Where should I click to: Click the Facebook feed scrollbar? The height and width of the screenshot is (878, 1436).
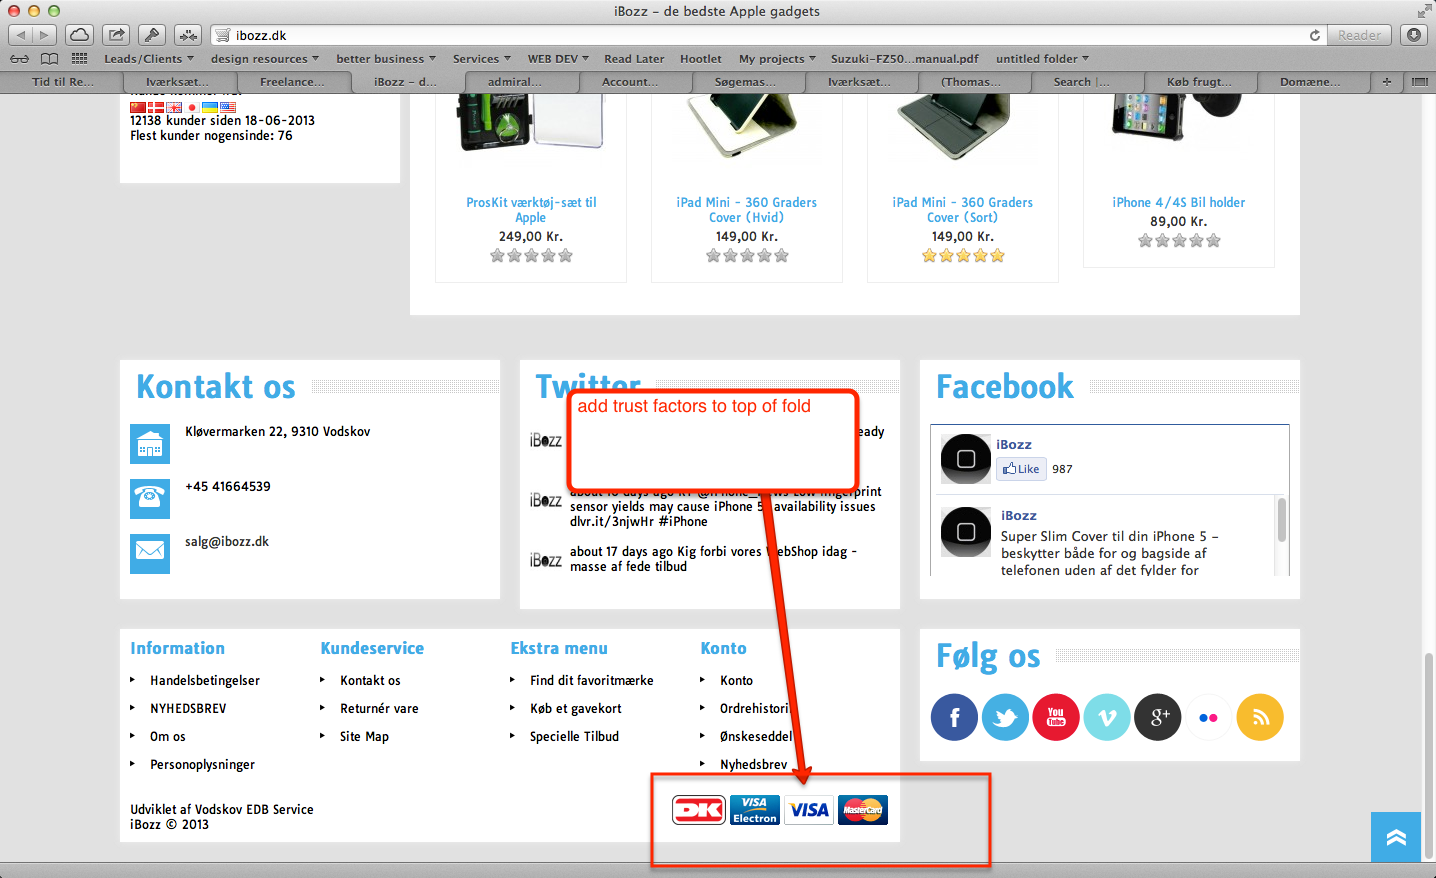pyautogui.click(x=1281, y=521)
